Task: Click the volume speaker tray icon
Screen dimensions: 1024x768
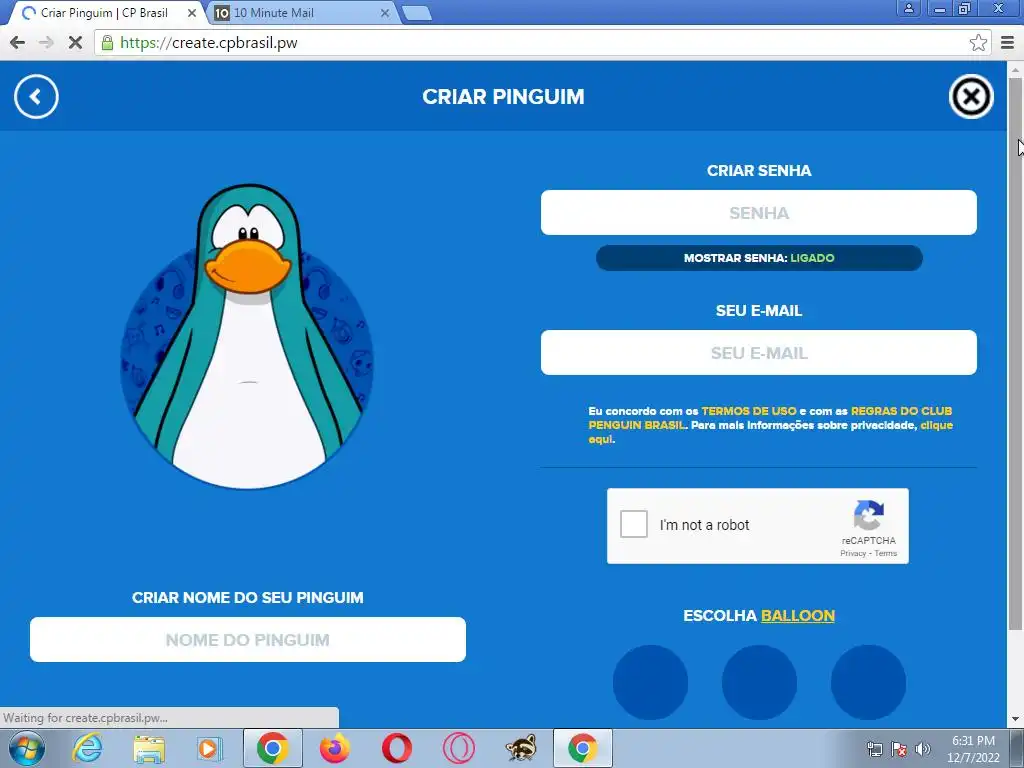Action: [922, 748]
